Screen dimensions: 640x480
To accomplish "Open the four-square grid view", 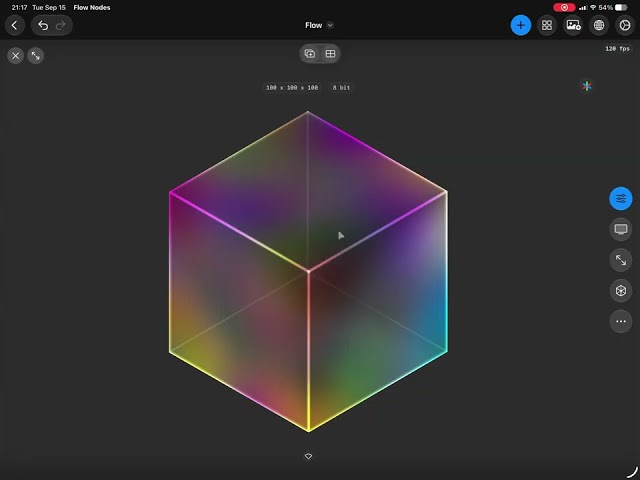I will 547,25.
